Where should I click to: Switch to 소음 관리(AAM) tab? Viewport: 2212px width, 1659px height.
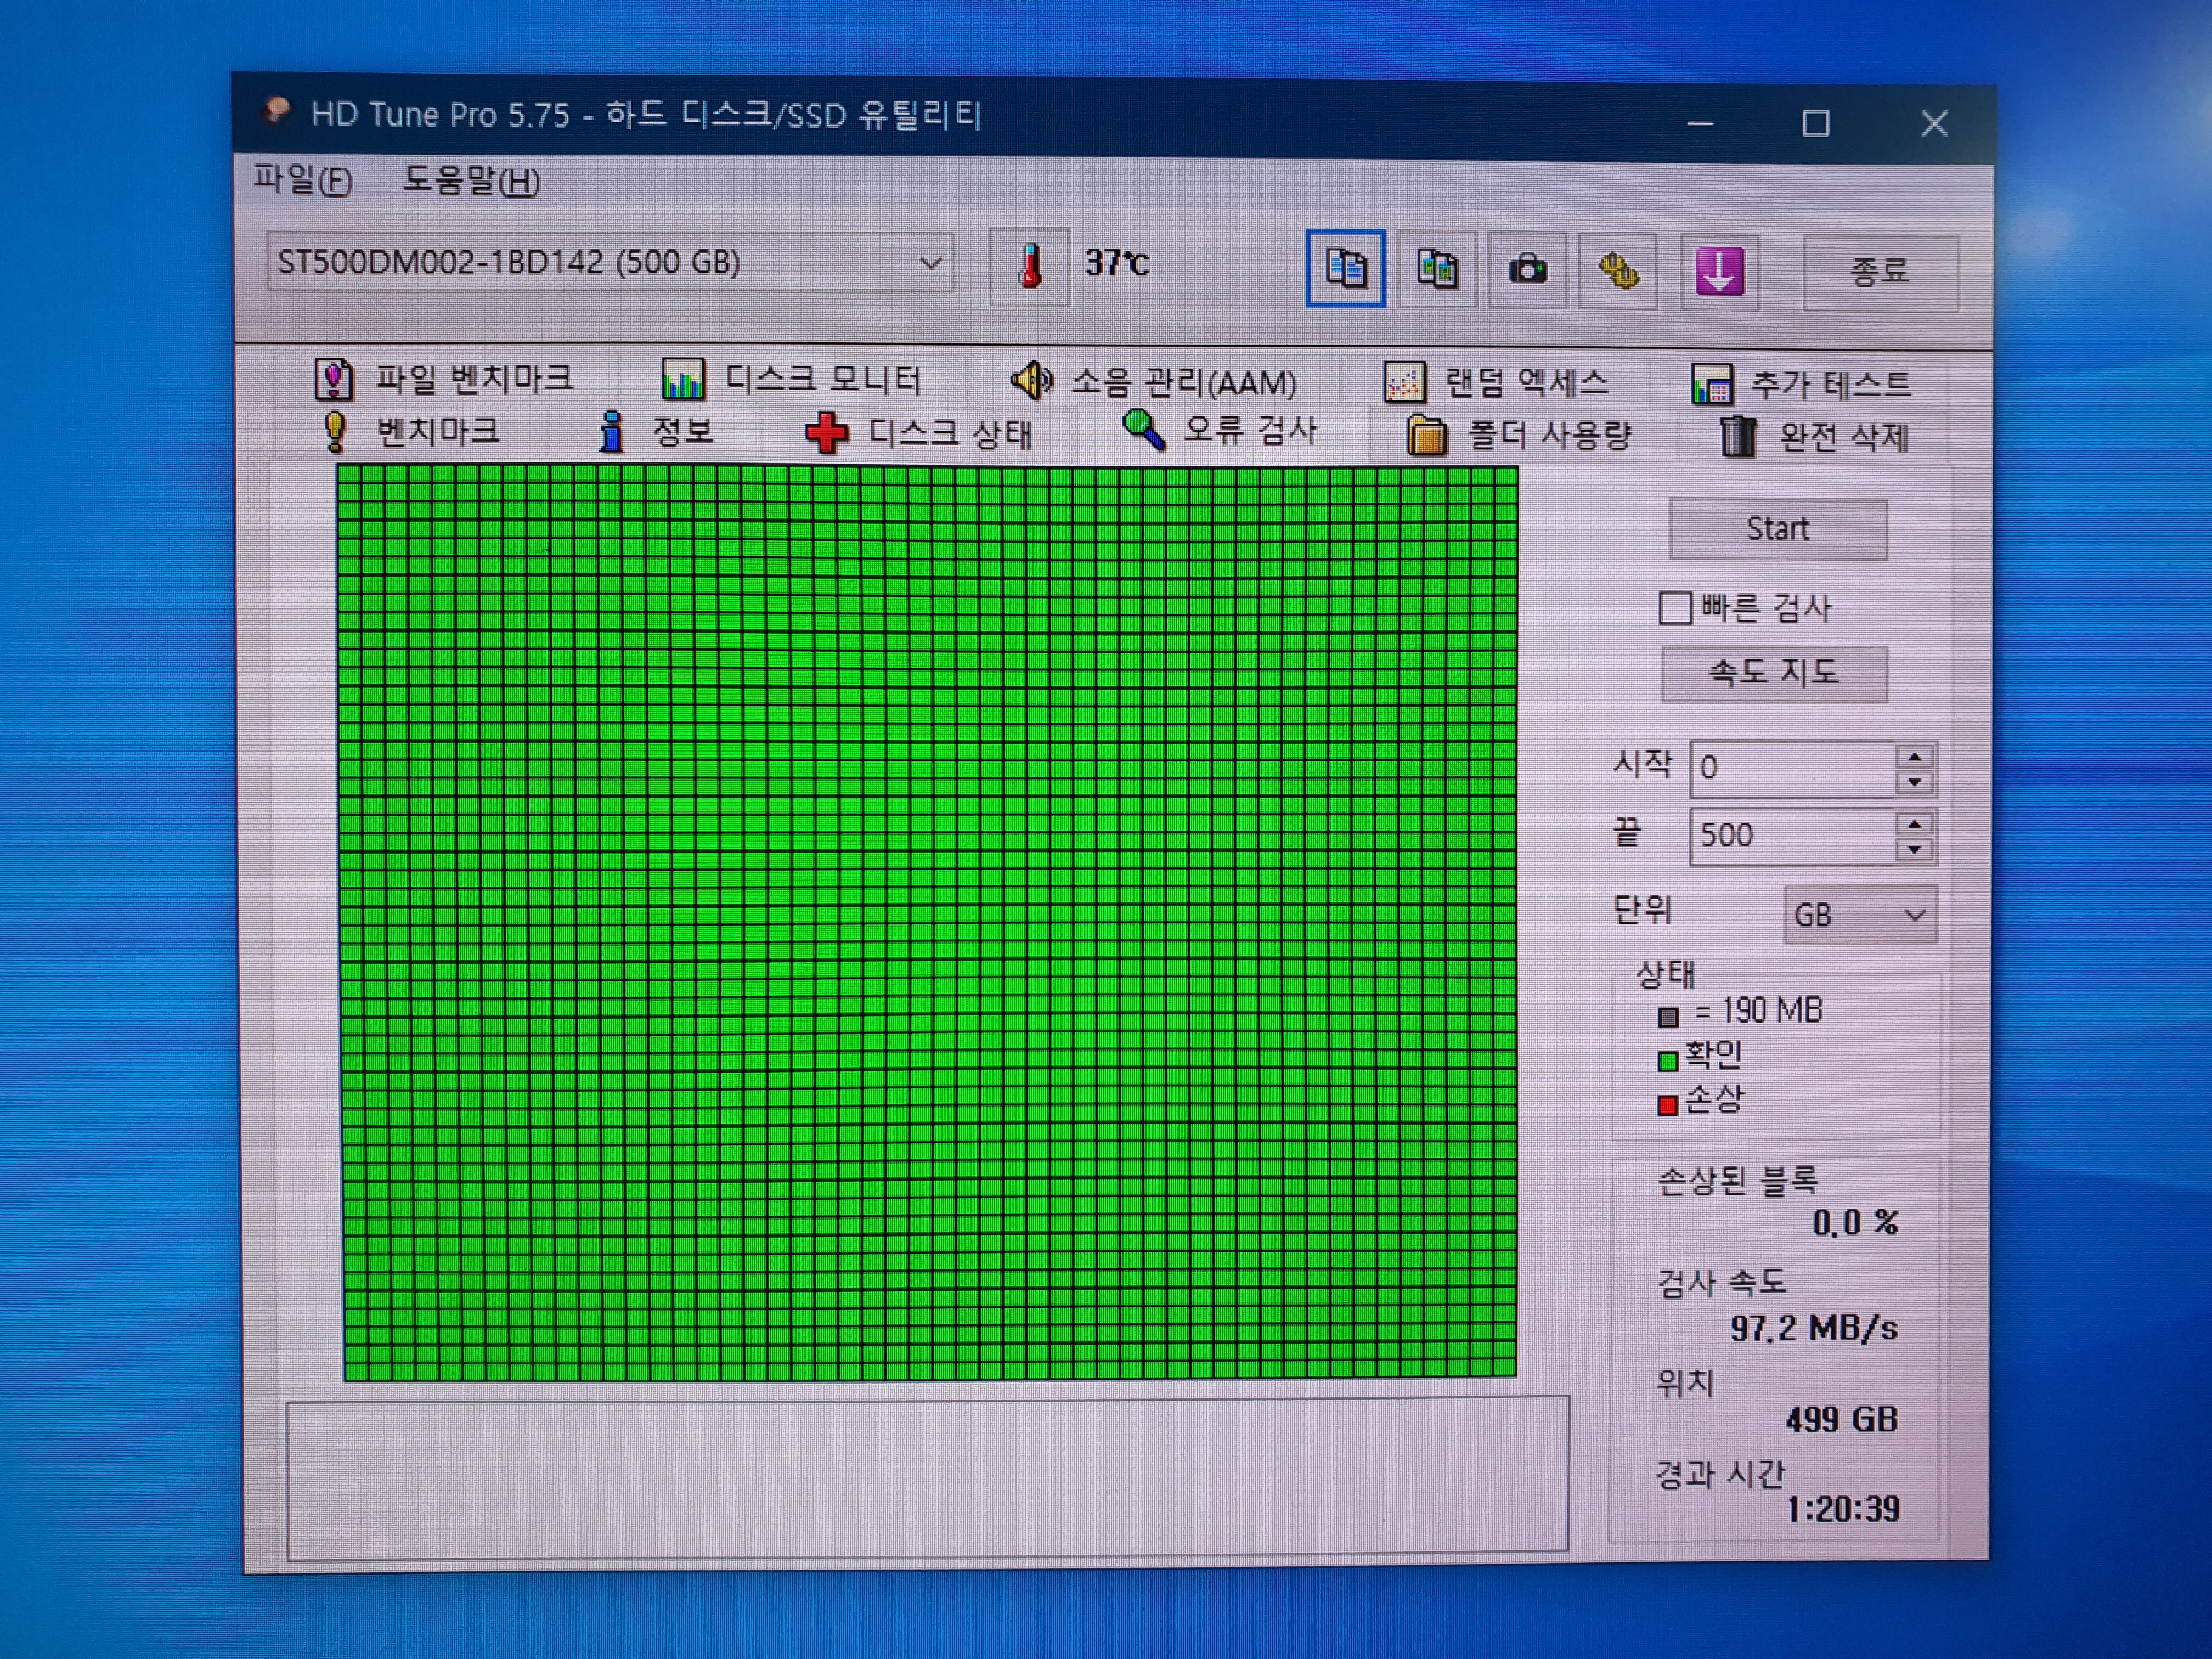click(1154, 382)
